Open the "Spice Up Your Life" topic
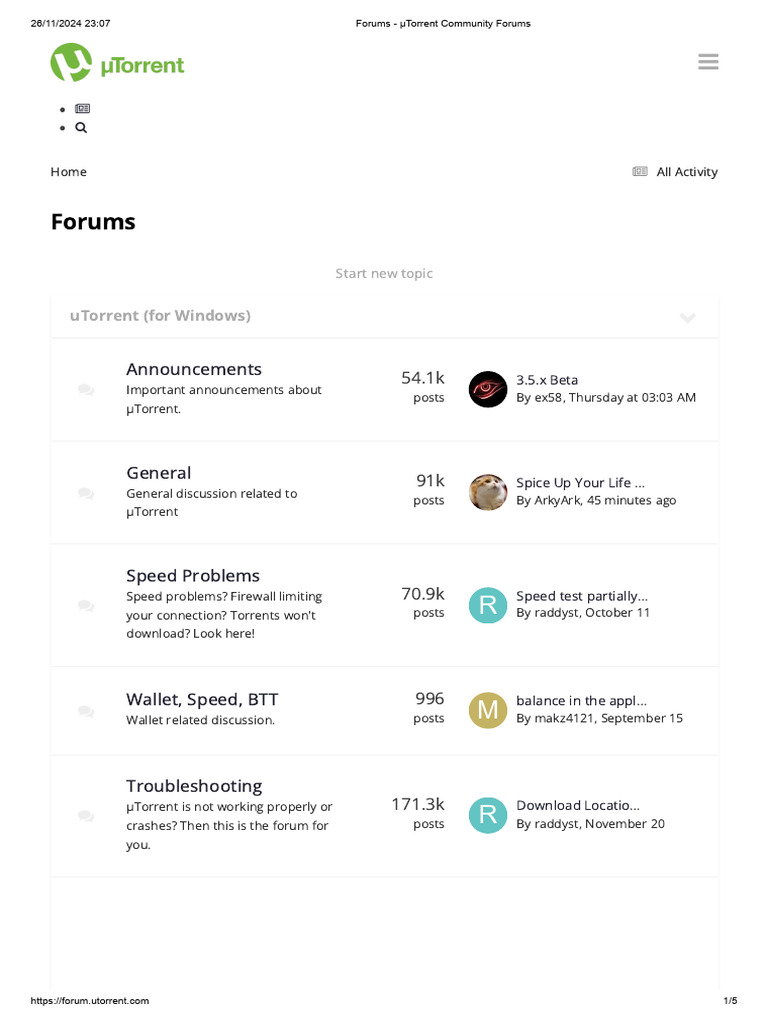Screen dimensions: 768x1024 [580, 483]
